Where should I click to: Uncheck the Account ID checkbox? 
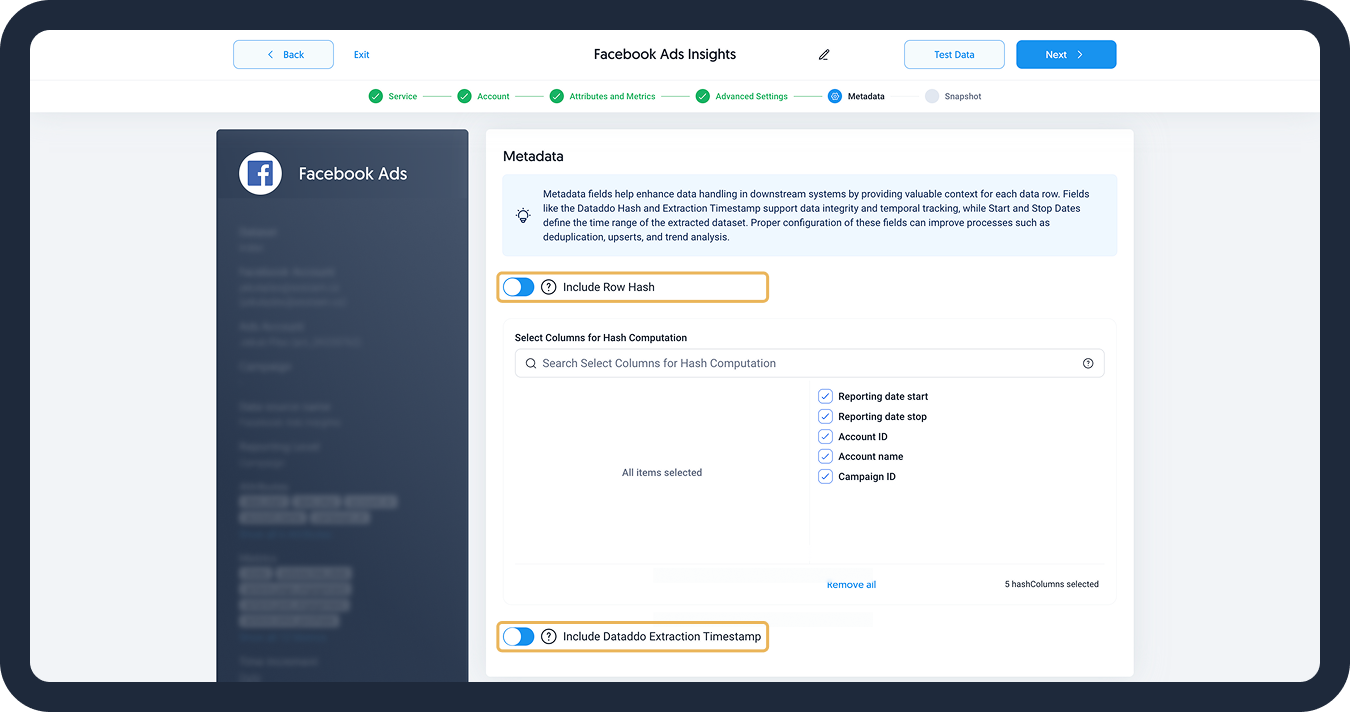(825, 436)
